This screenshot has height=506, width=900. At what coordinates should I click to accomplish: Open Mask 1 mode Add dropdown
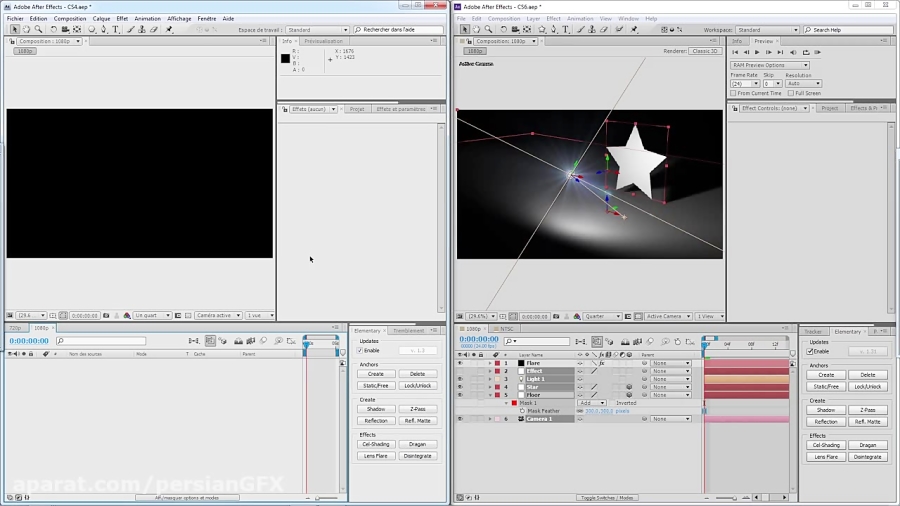pos(592,403)
